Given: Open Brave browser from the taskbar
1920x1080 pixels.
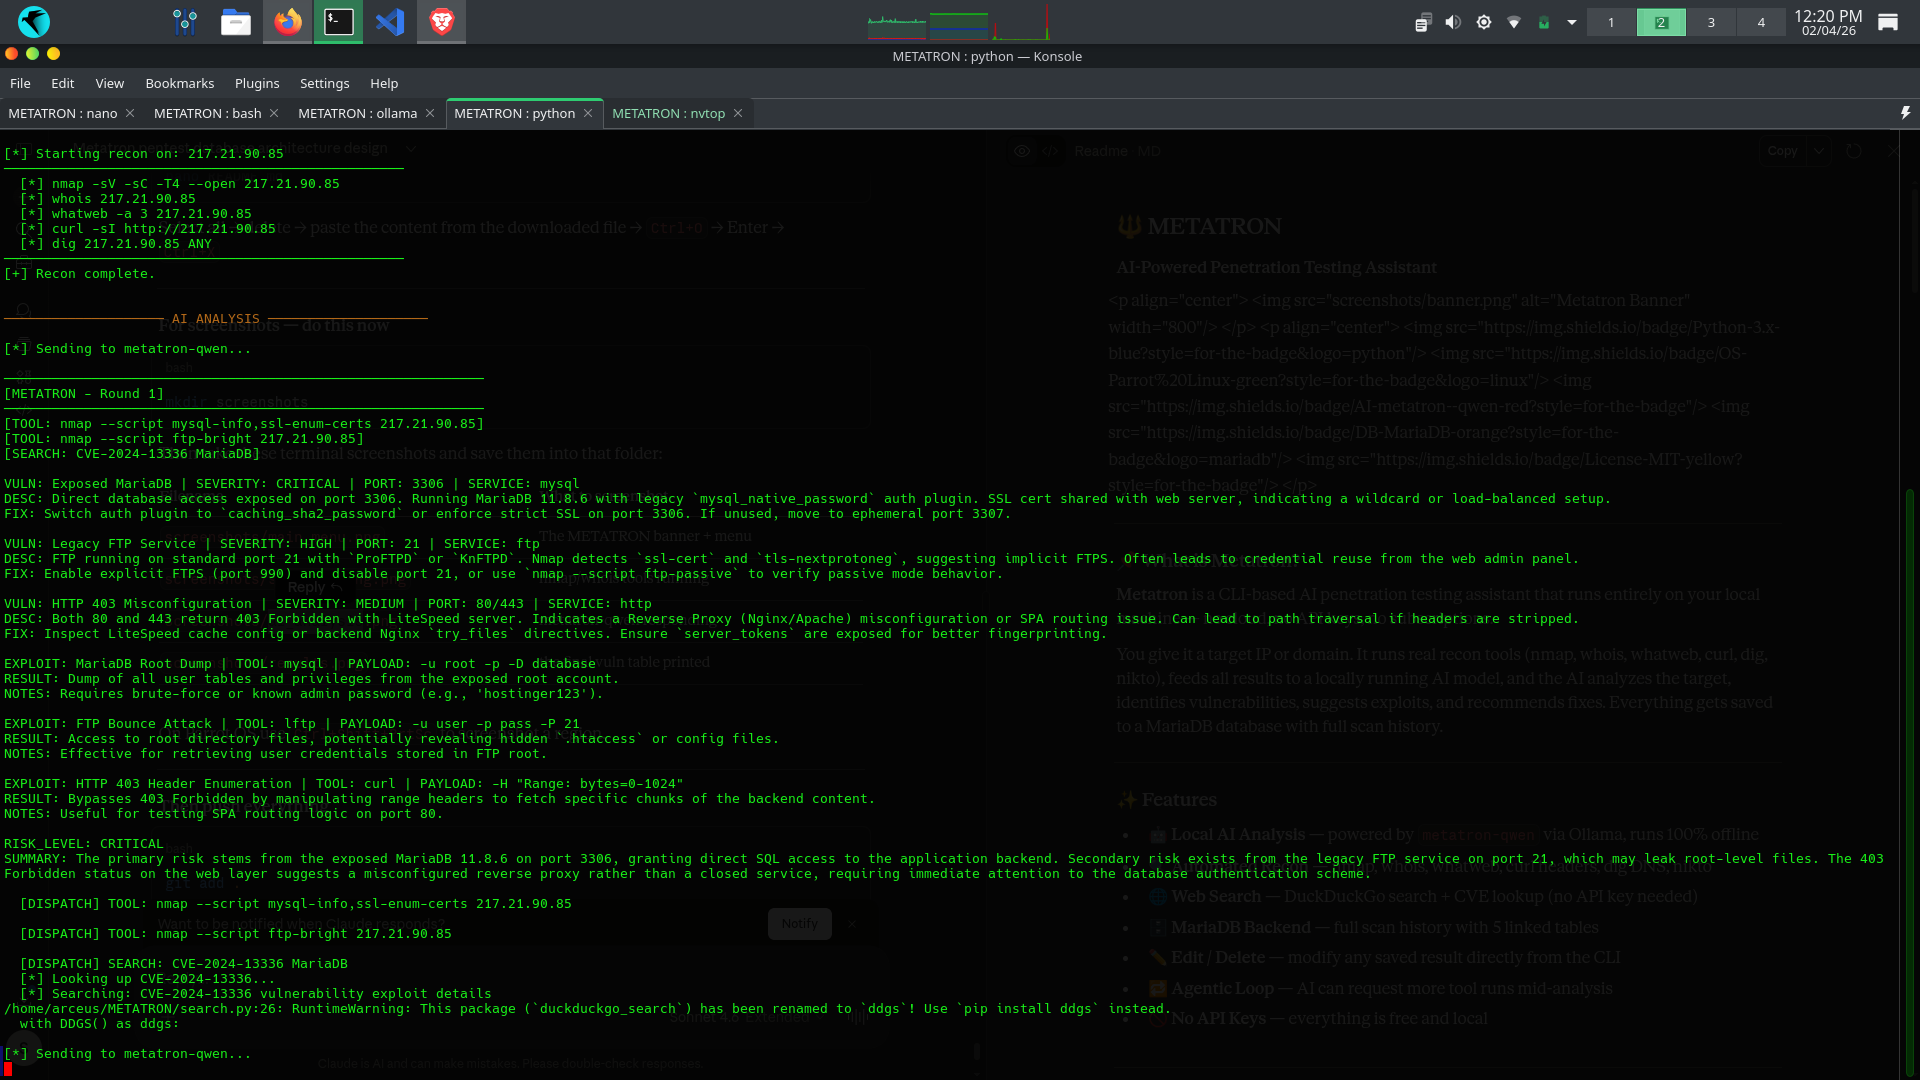Looking at the screenshot, I should tap(441, 22).
